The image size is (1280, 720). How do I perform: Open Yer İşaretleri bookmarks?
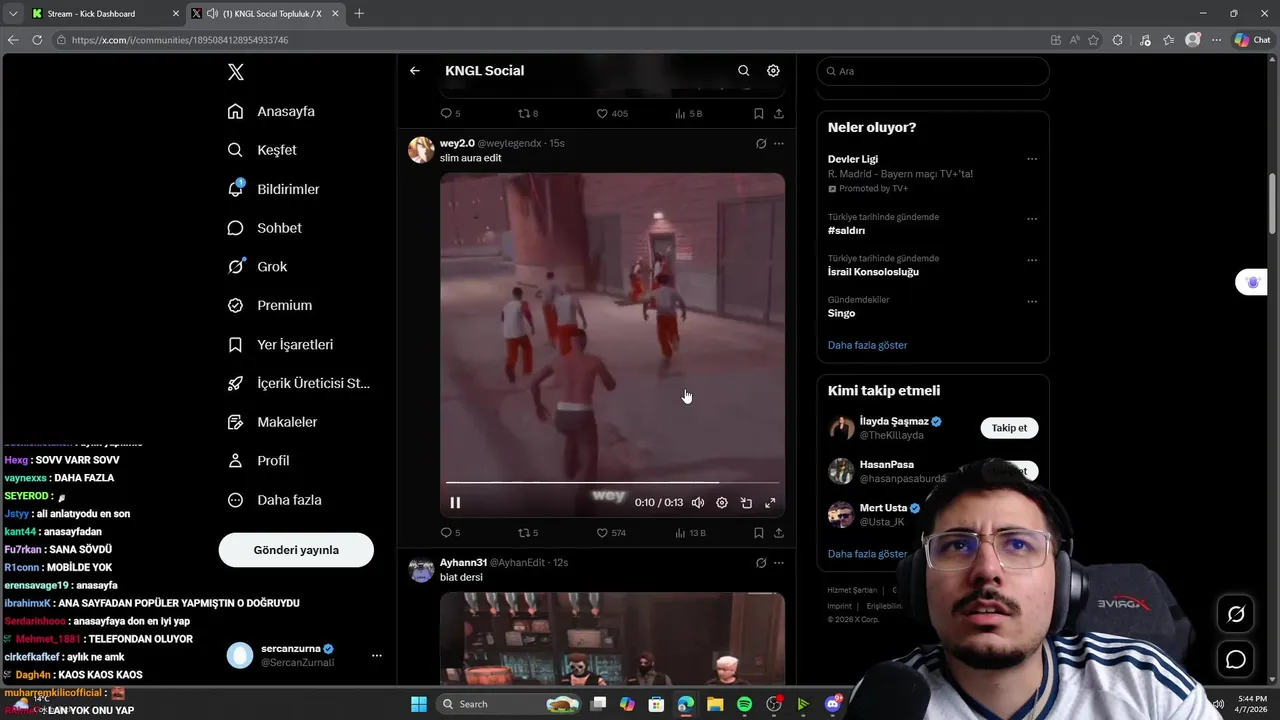pos(281,344)
